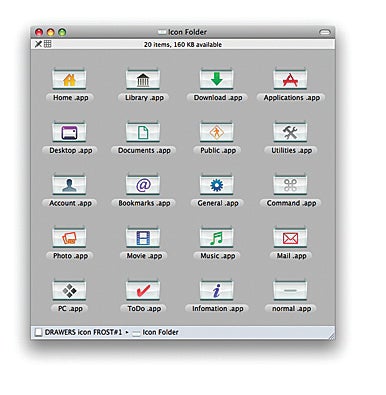
Task: Close the Icon Folder window
Action: pyautogui.click(x=39, y=32)
